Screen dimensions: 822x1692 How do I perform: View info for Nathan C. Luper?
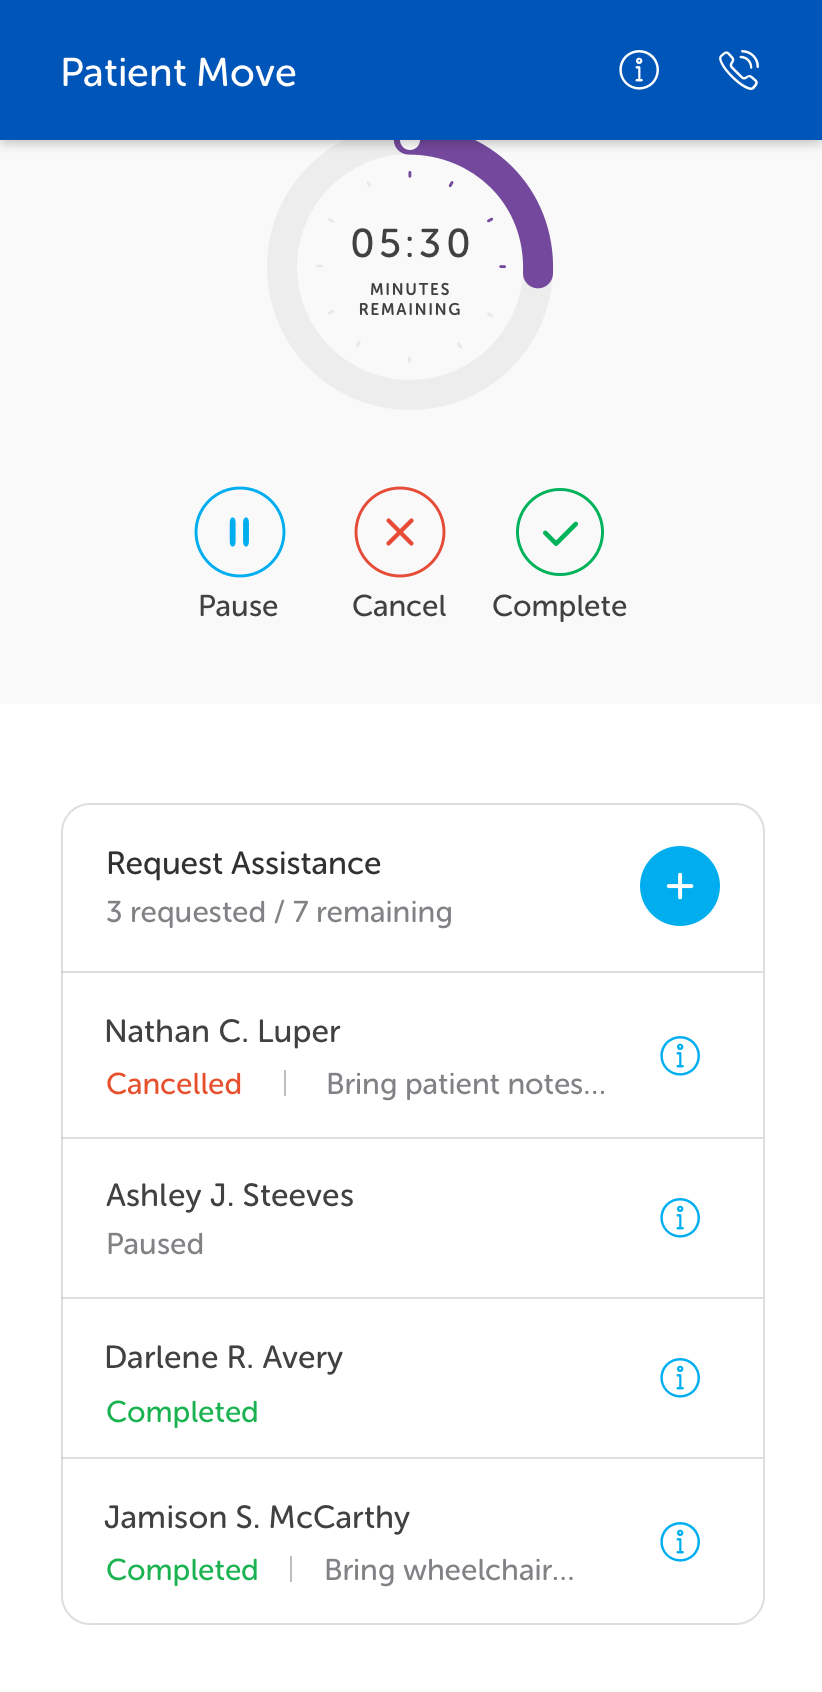pyautogui.click(x=680, y=1055)
